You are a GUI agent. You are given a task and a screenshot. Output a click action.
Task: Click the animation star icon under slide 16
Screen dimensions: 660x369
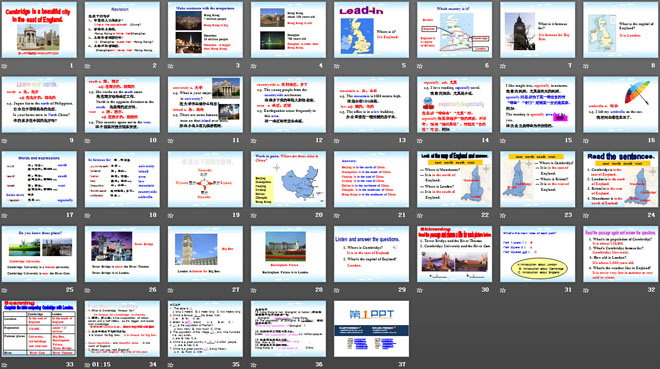[x=586, y=141]
